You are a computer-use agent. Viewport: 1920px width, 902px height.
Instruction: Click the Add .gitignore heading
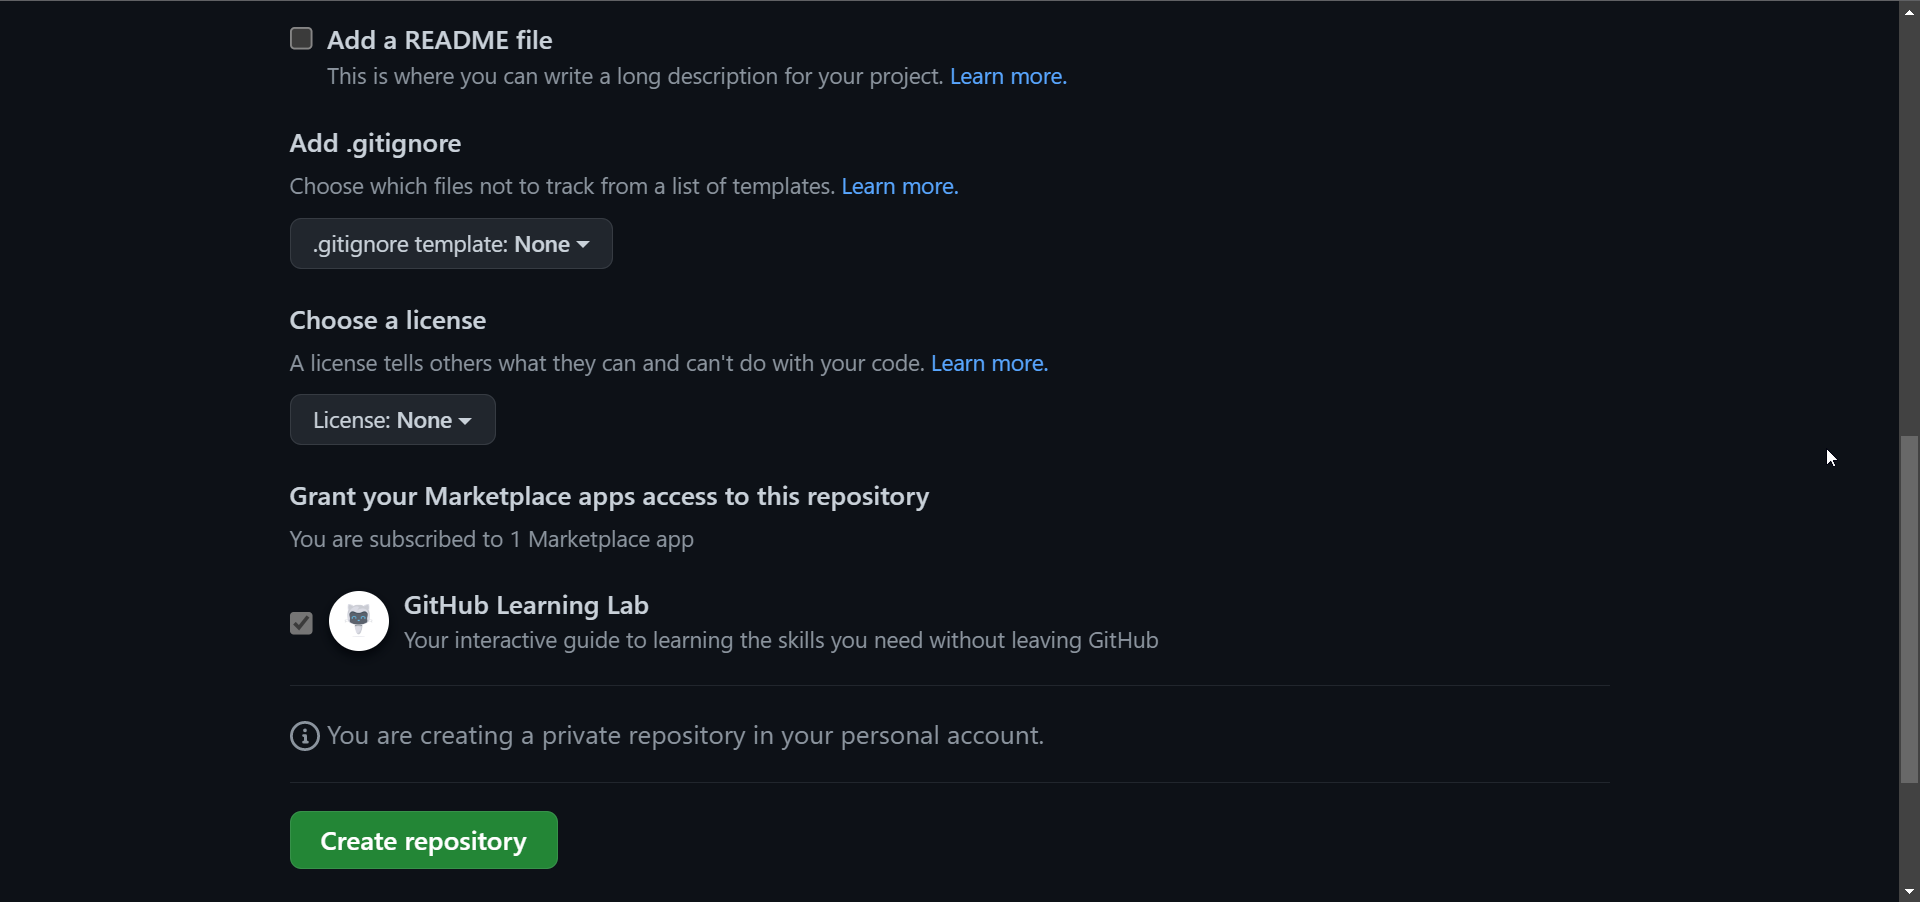pyautogui.click(x=375, y=144)
